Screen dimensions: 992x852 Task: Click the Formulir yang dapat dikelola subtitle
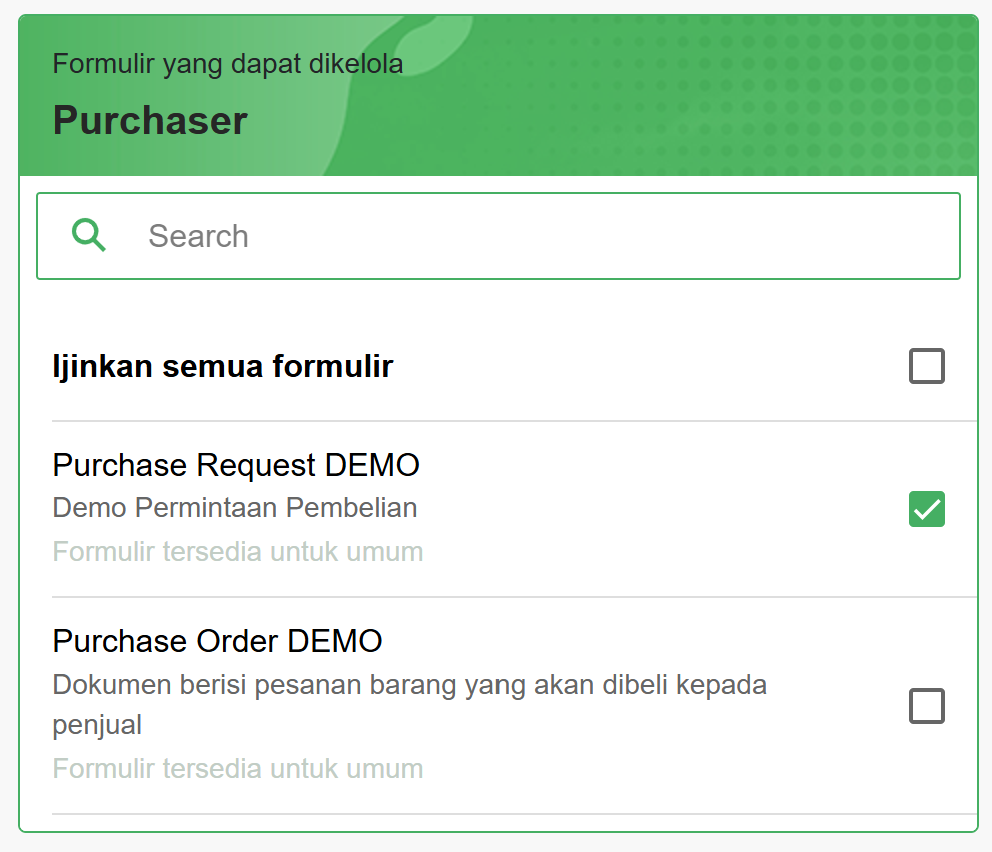(x=228, y=63)
